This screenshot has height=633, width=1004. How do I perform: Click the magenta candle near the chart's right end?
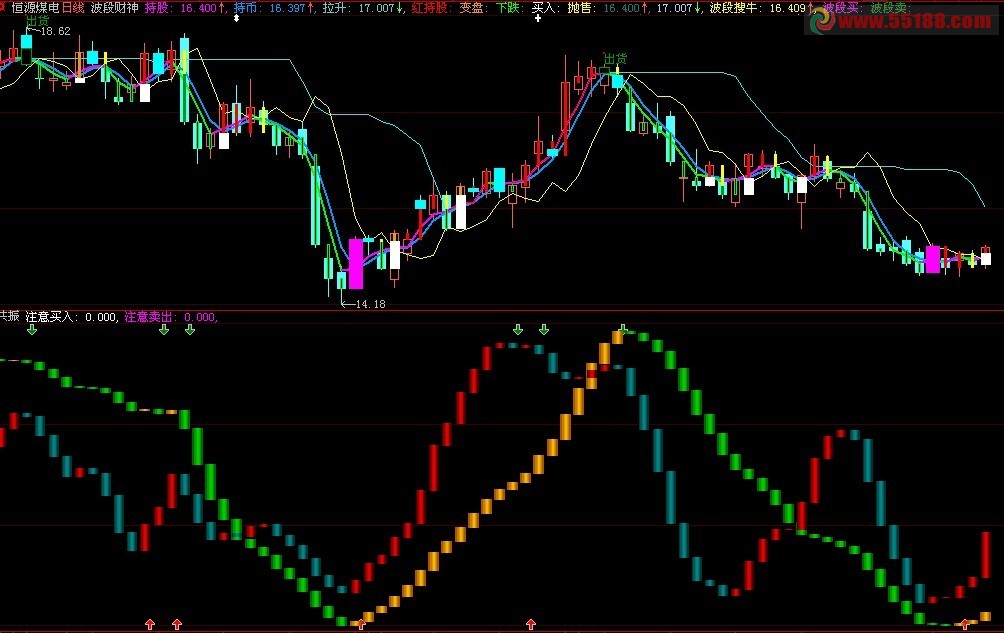pos(933,259)
